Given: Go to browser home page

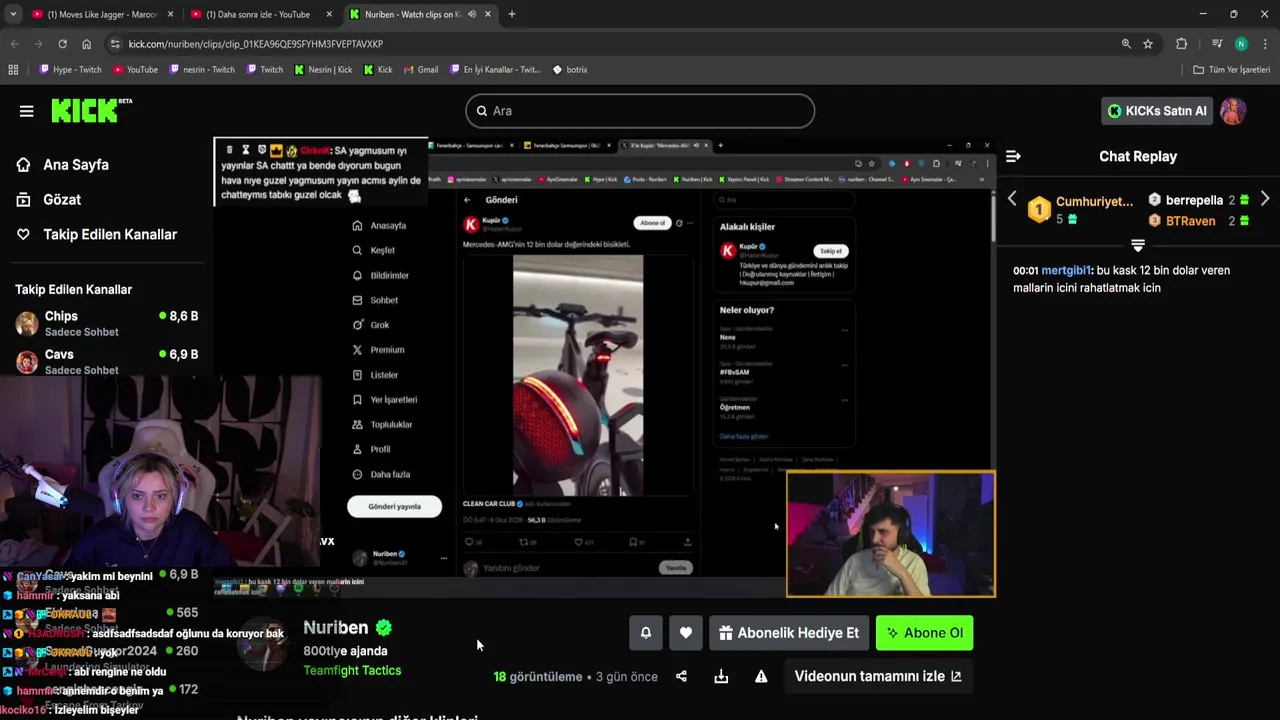Looking at the screenshot, I should pyautogui.click(x=86, y=44).
